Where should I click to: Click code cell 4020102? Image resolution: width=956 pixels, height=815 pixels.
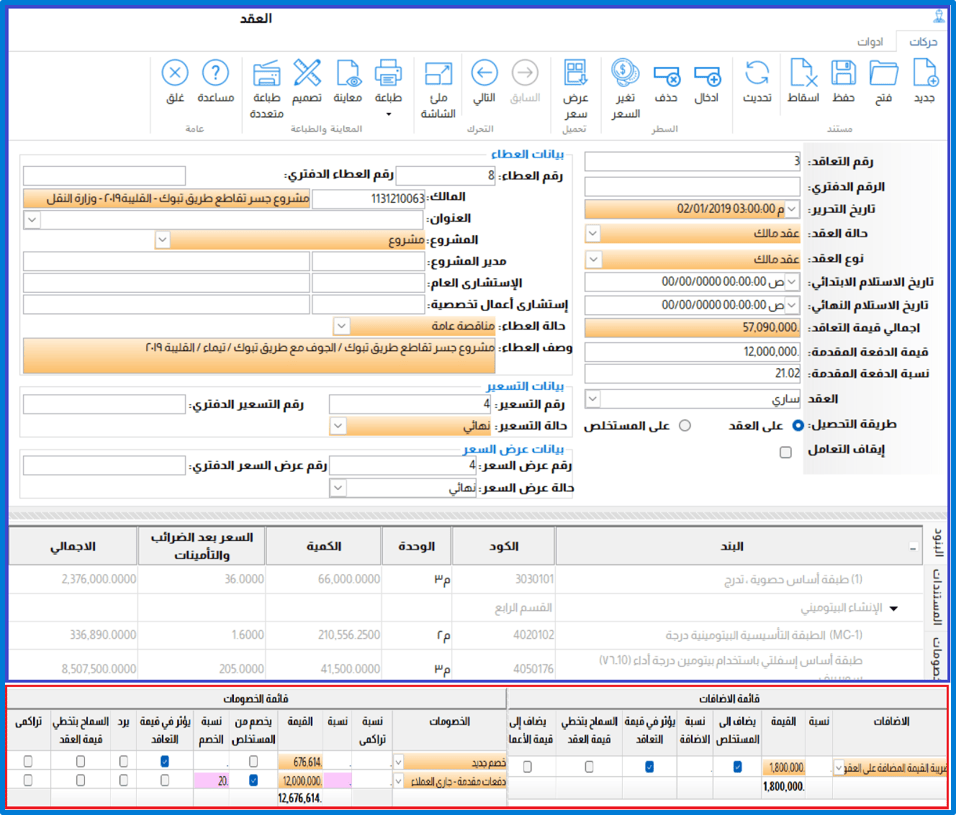[504, 635]
